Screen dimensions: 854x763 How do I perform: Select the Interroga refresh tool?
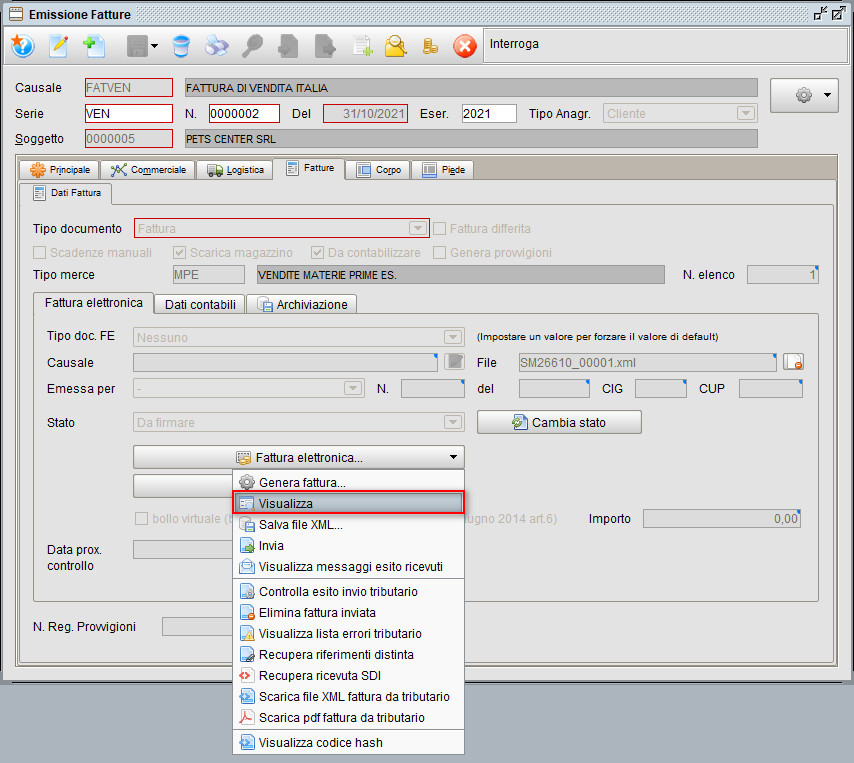(x=22, y=46)
